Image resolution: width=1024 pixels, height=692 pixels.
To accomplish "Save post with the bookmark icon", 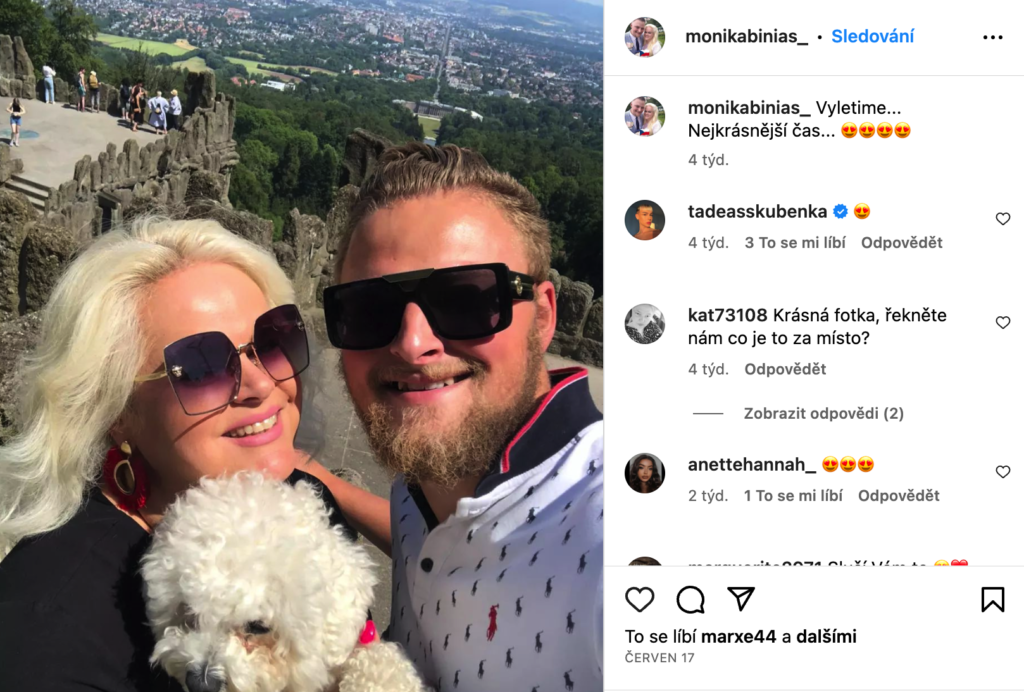I will click(993, 599).
